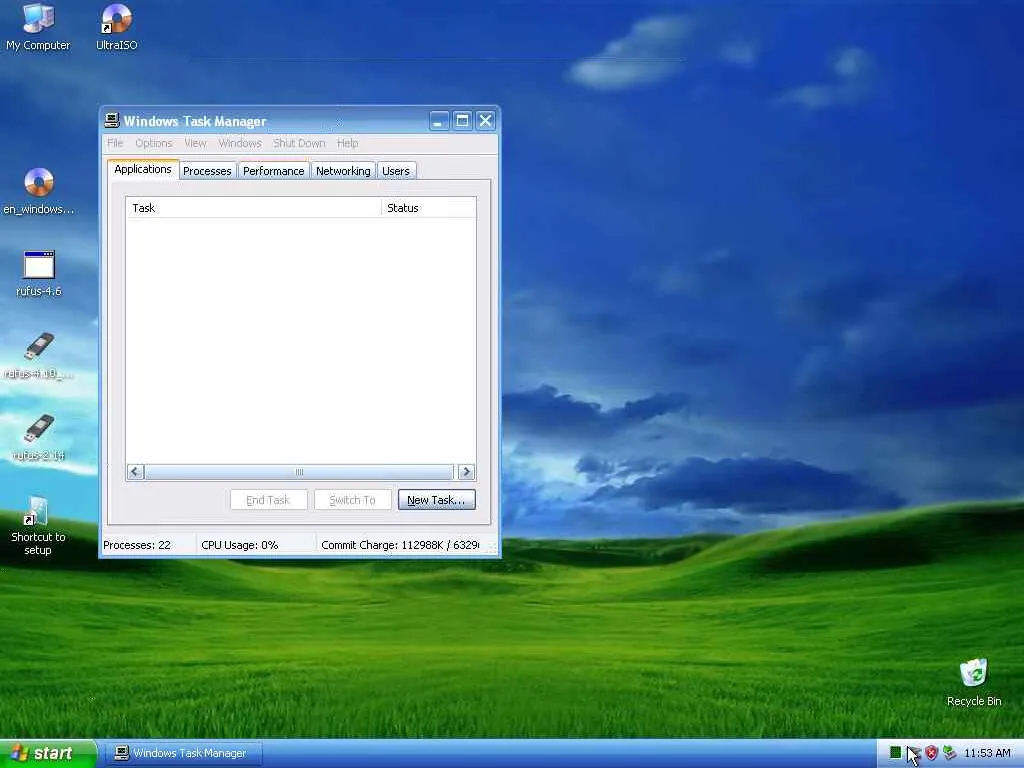Click the End Task button
The width and height of the screenshot is (1024, 768).
(x=268, y=500)
